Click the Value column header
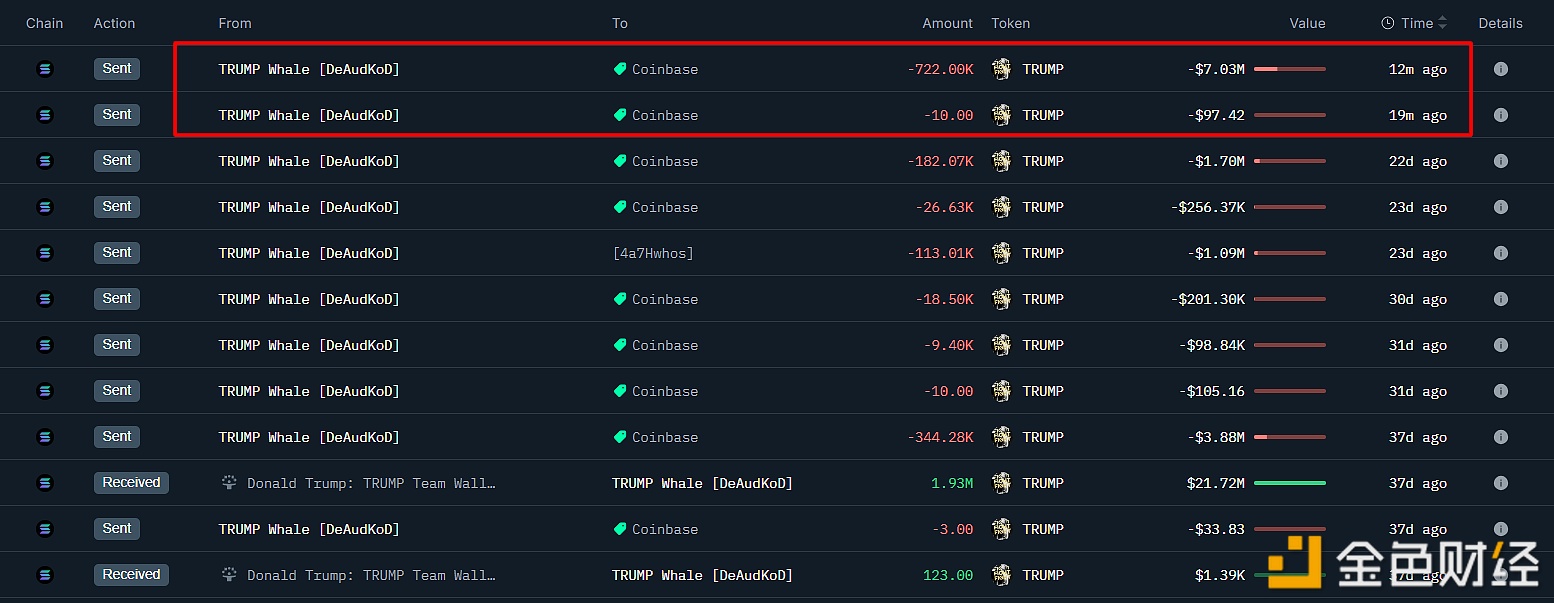 click(x=1307, y=23)
